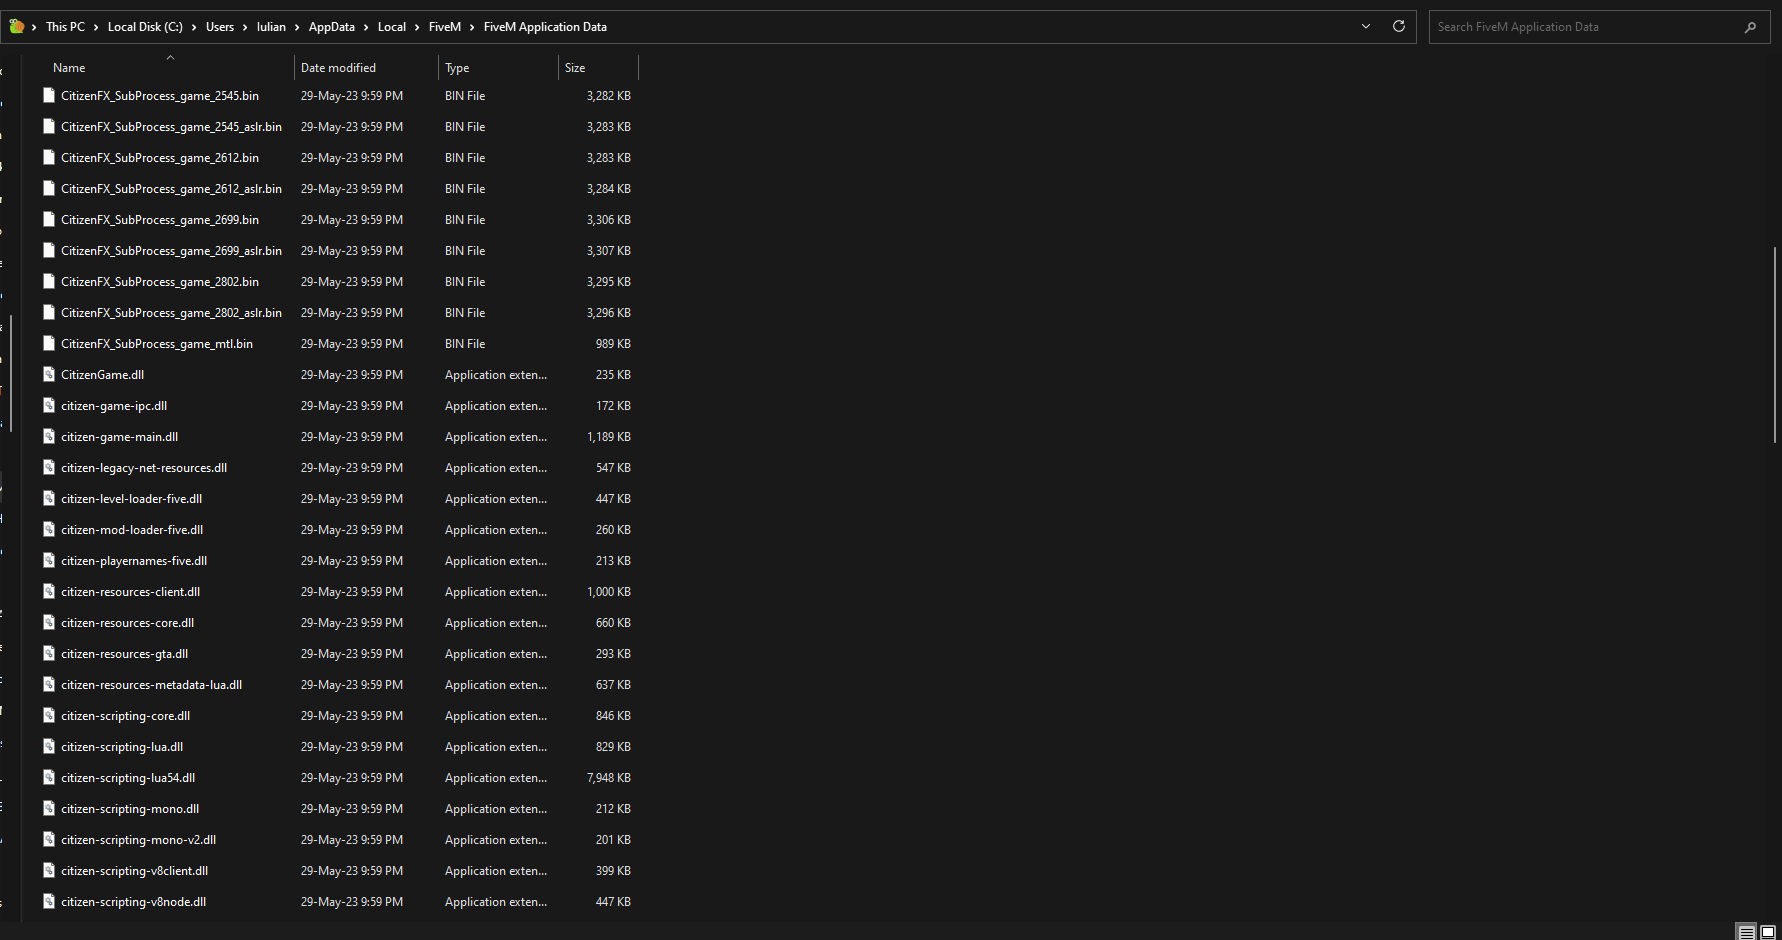Select DLL icon of citizen-resources-client.dll

pos(49,592)
